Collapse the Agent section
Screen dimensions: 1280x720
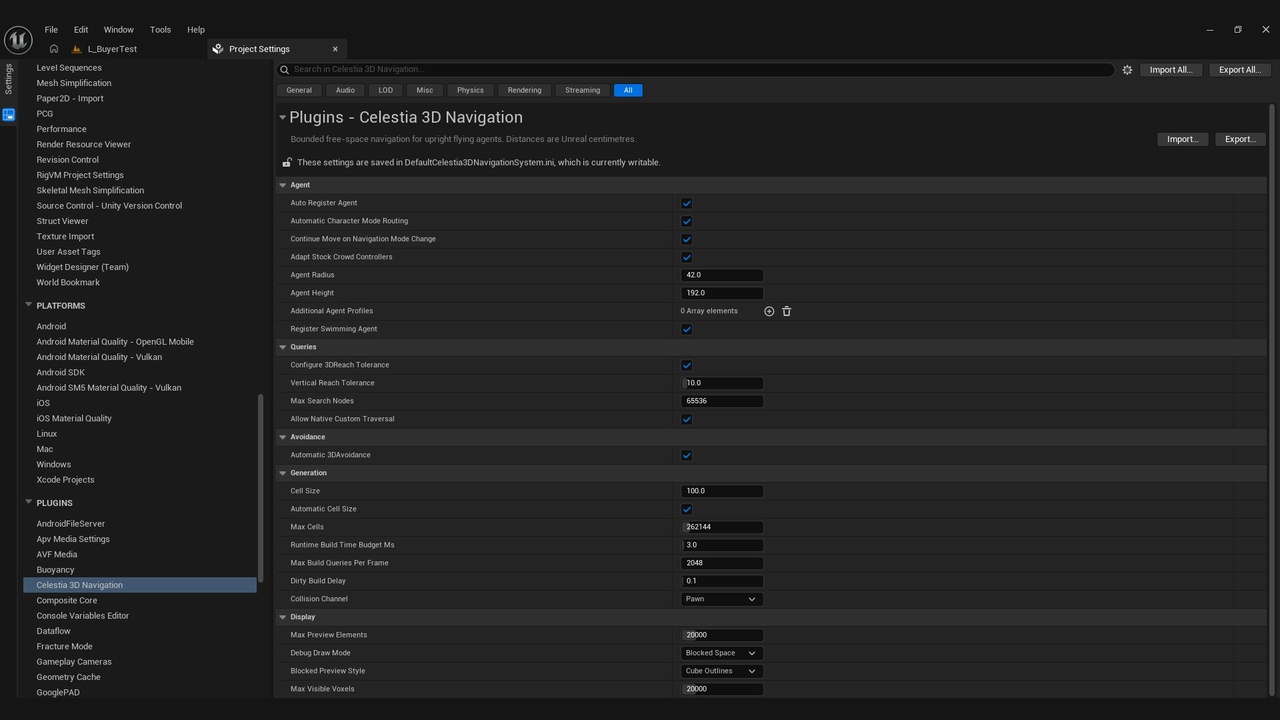pos(283,185)
